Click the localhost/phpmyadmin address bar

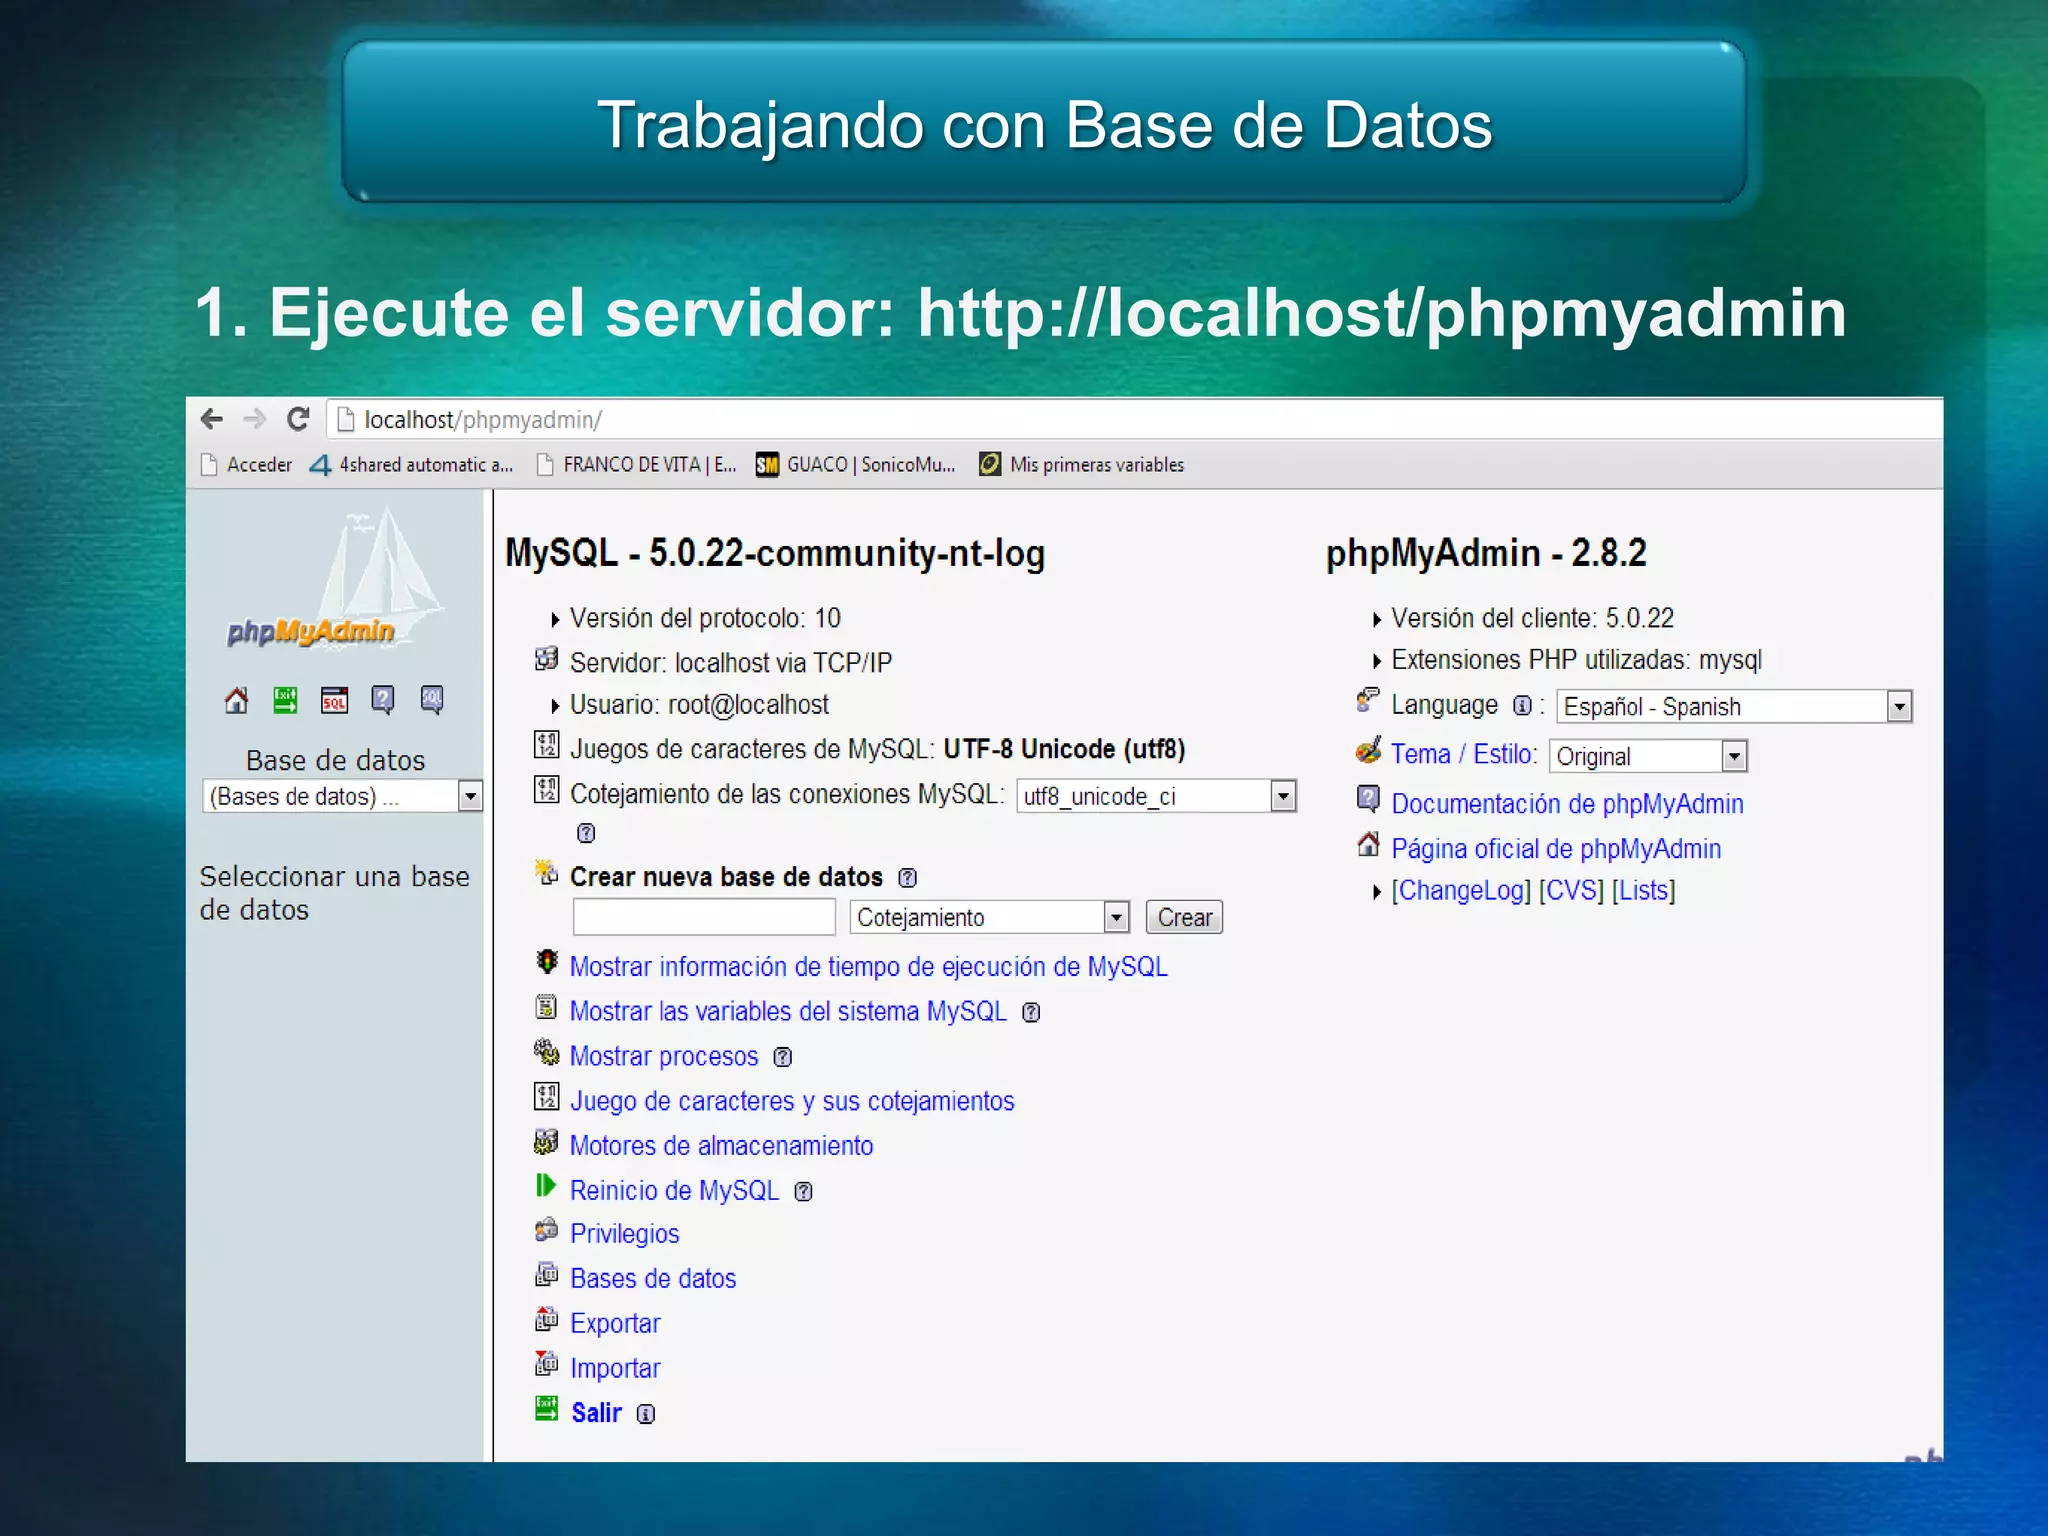pos(1134,420)
